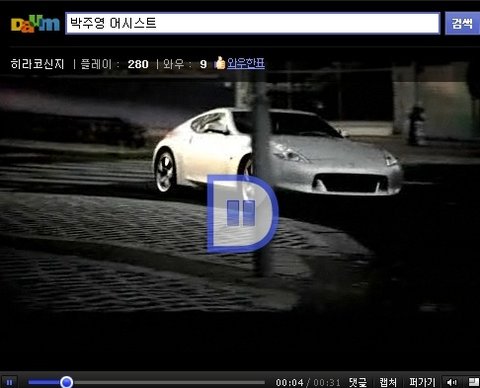Viewport: 480px width, 388px height.
Task: Click the unplayed part of the progress bar
Action: [x=169, y=382]
